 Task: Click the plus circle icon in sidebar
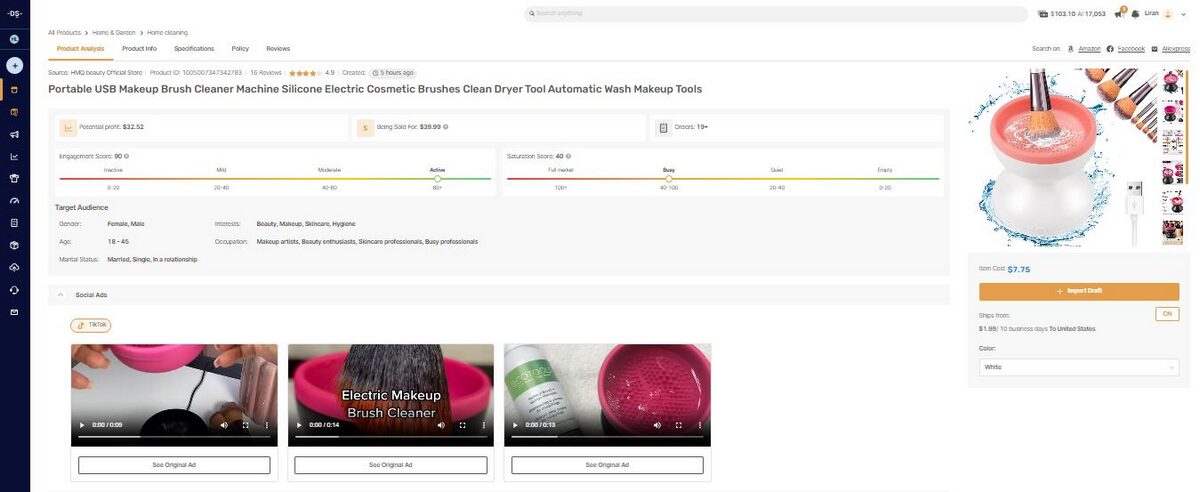[14, 65]
